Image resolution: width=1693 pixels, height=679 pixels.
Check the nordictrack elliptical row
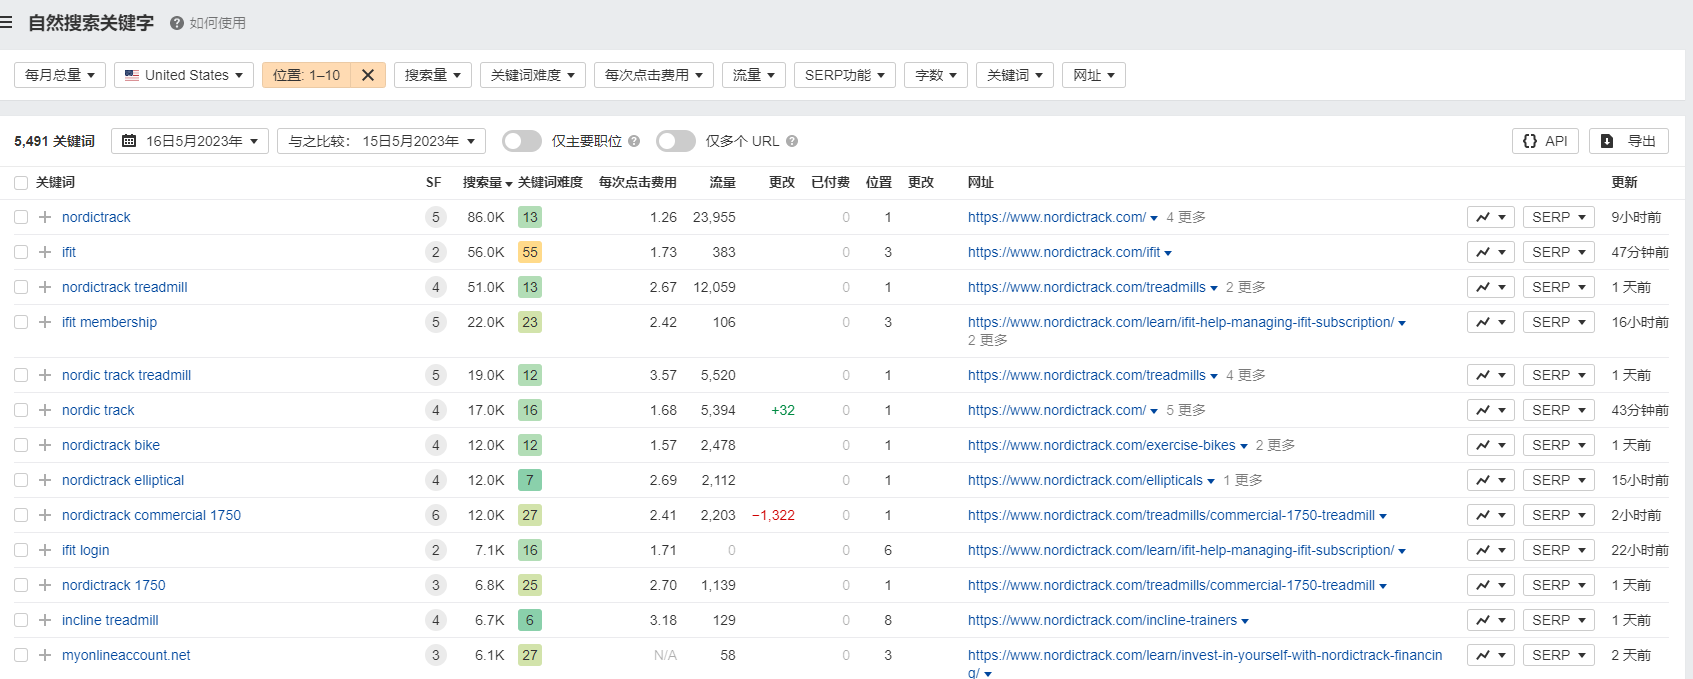[21, 480]
